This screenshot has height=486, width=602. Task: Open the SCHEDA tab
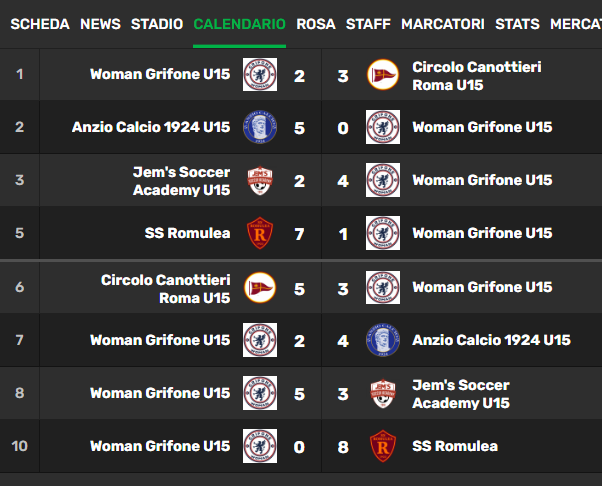40,24
